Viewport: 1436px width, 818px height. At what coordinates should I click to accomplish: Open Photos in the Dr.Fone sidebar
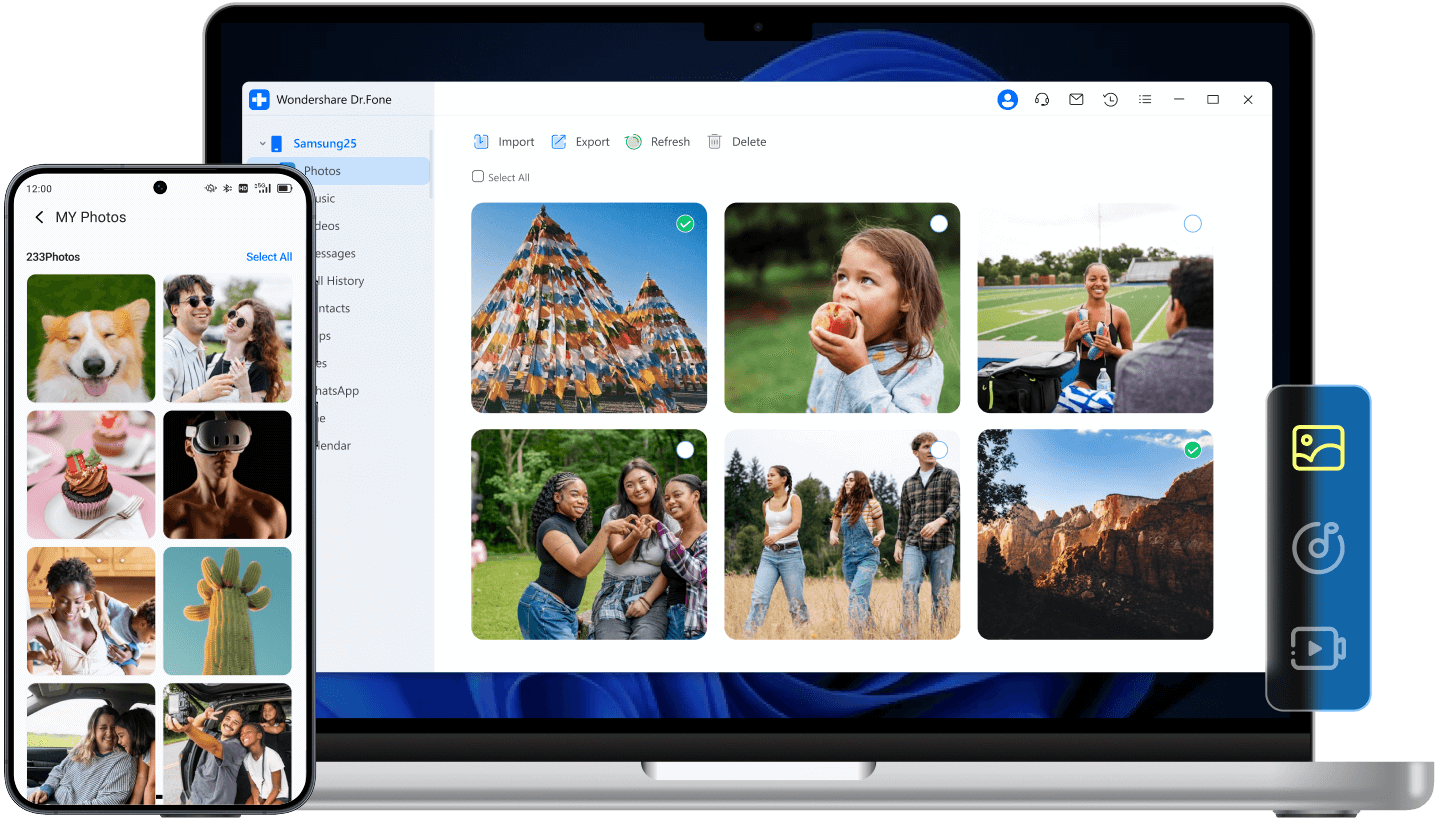click(338, 171)
